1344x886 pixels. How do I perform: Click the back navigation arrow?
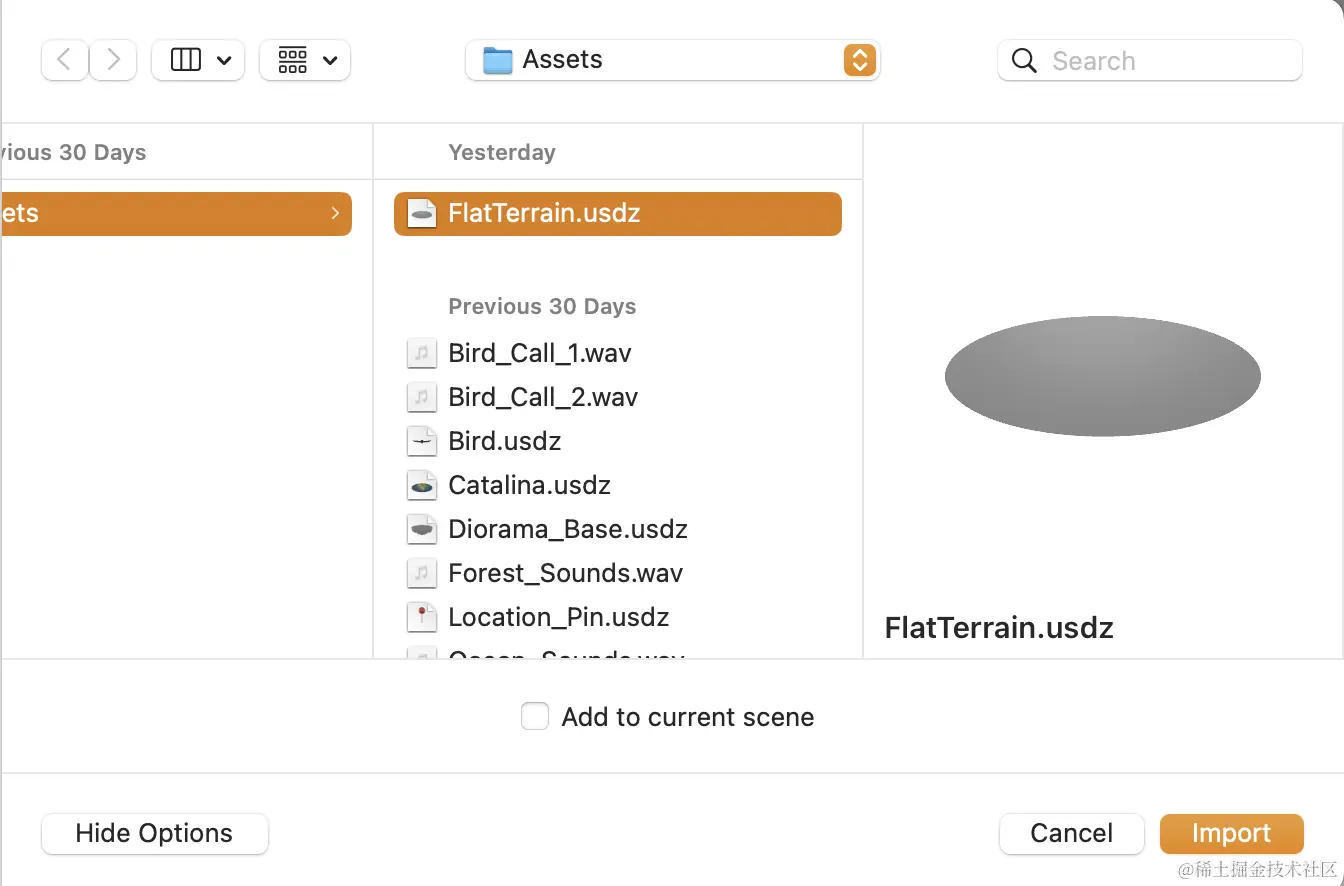coord(65,60)
